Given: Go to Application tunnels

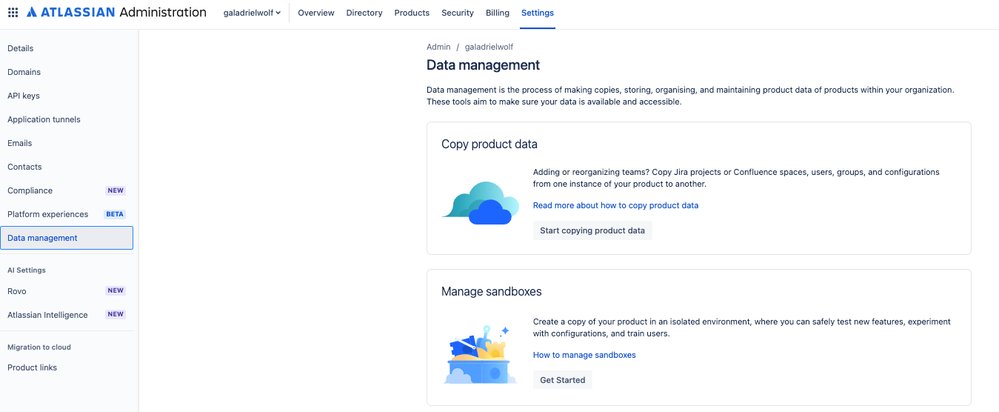Looking at the screenshot, I should click(x=67, y=119).
